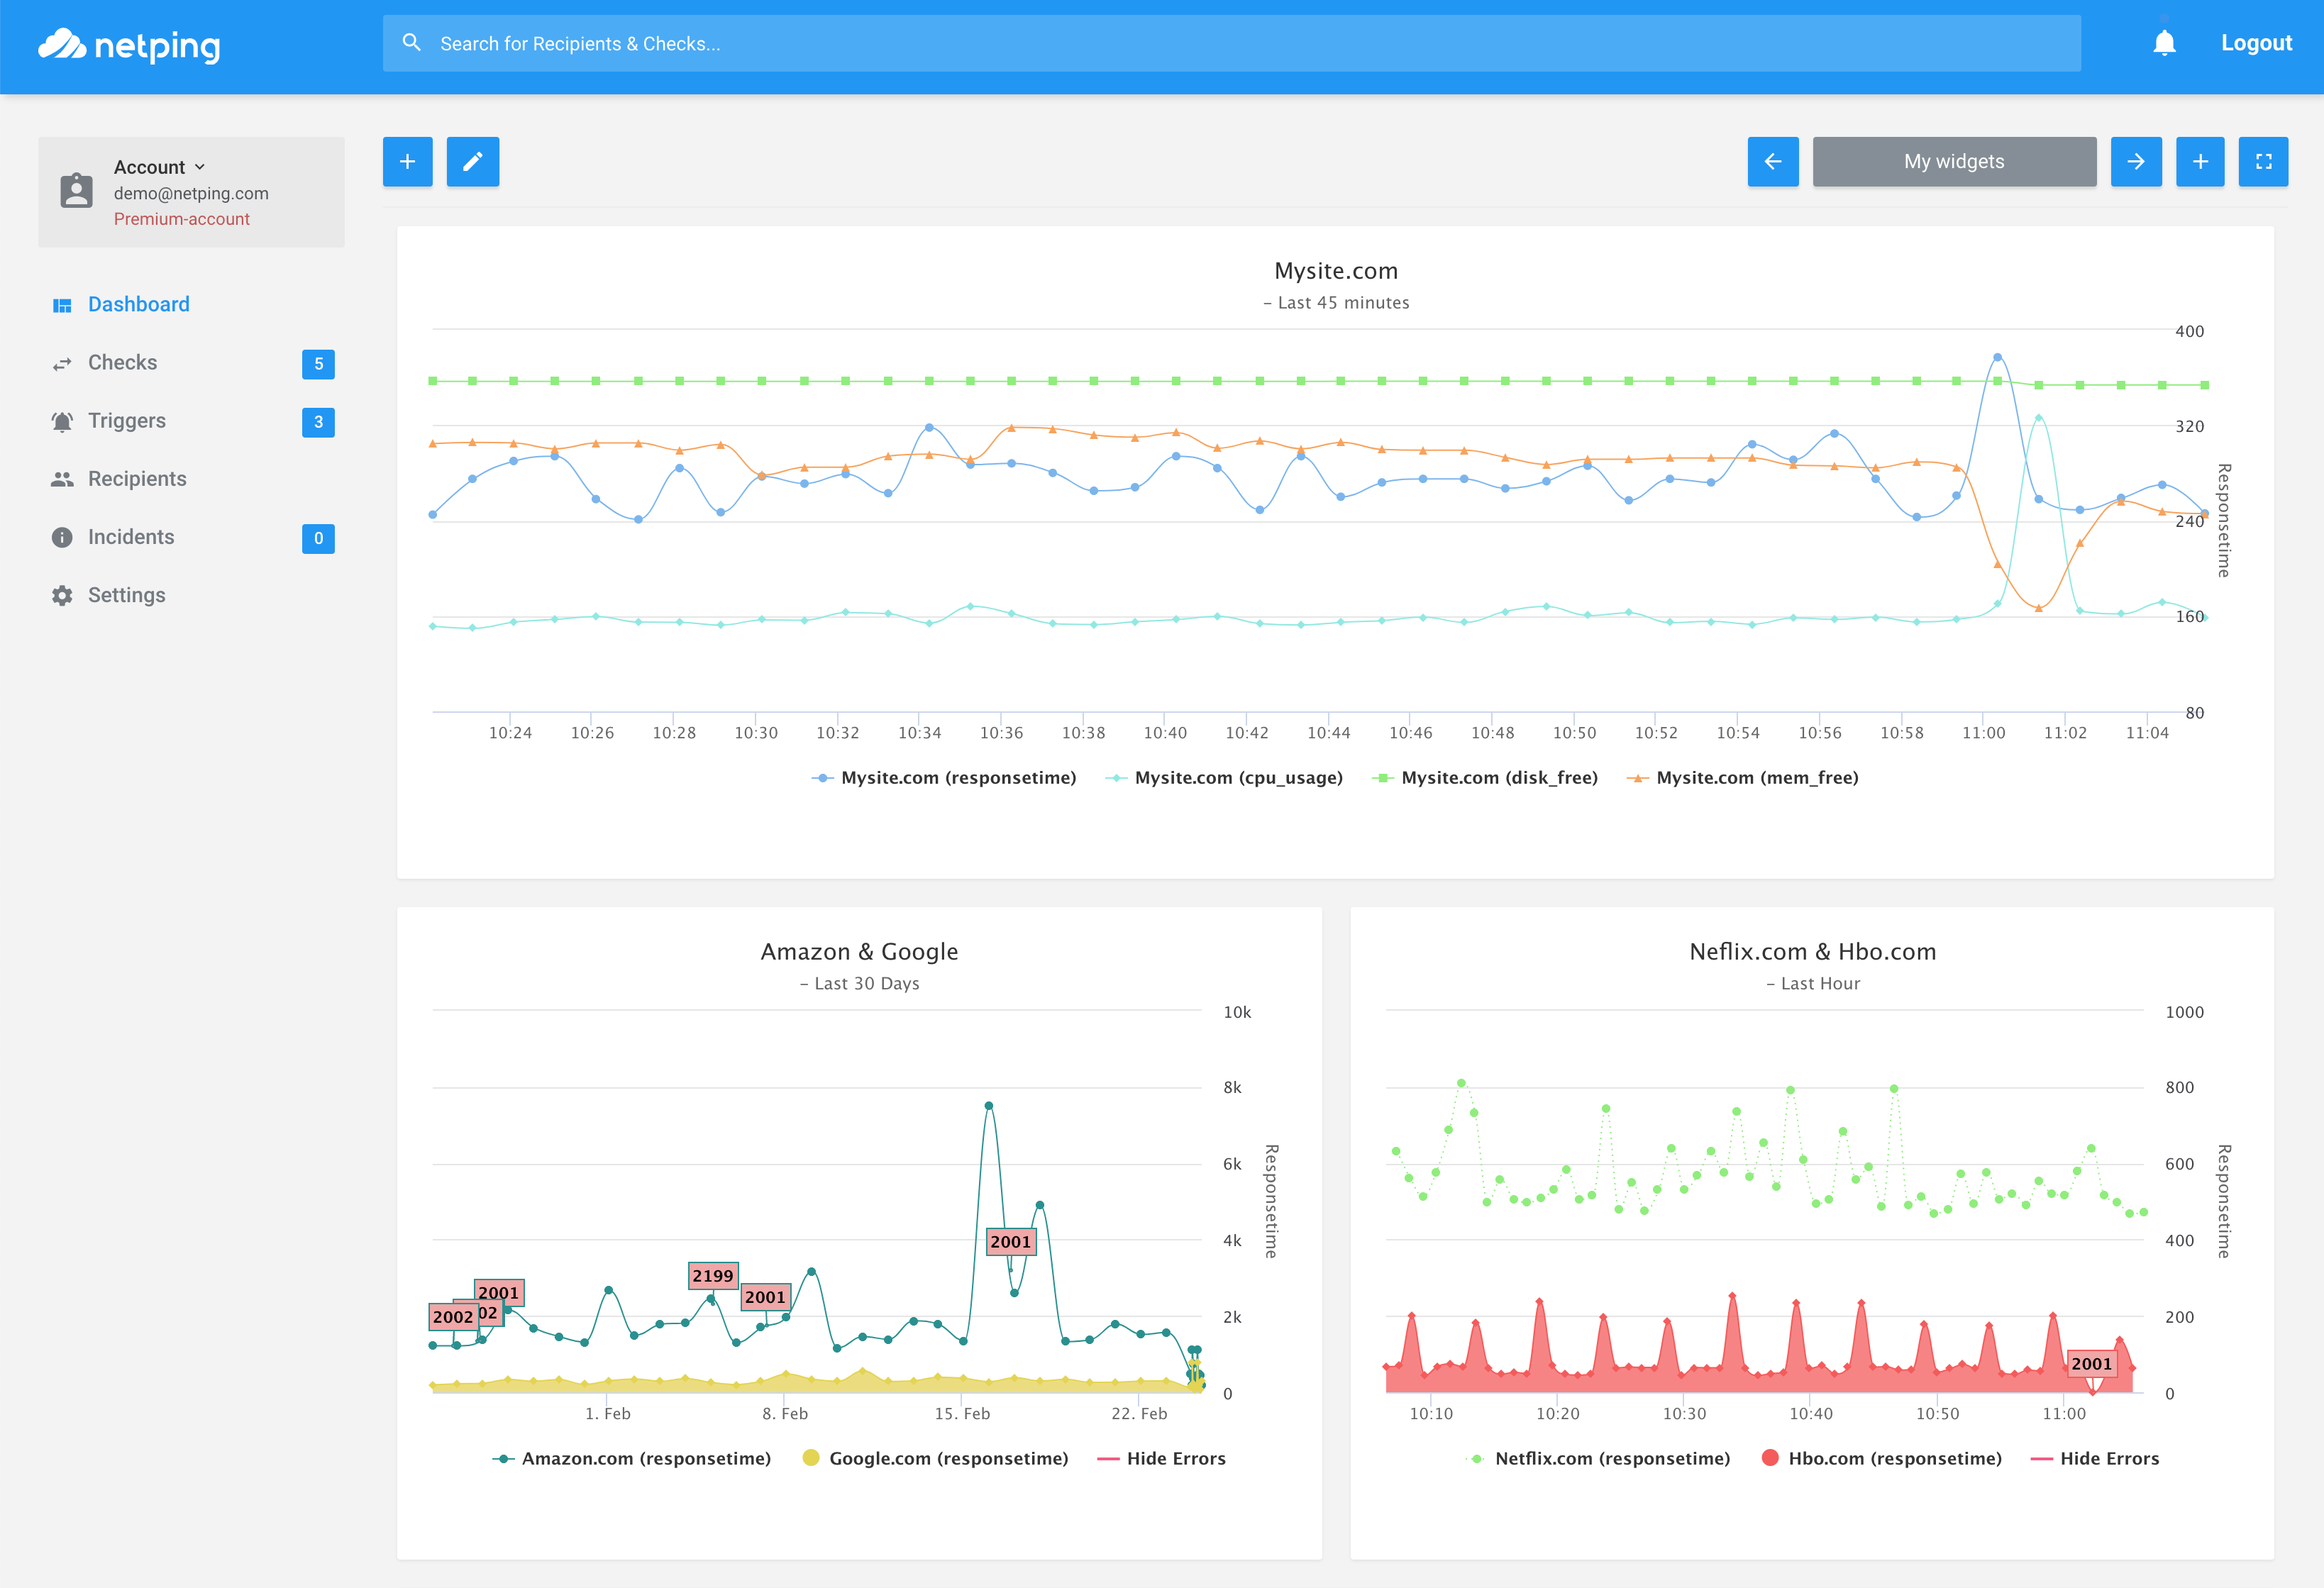Open Triggers menu item
Screen dimensions: 2324x1588
(127, 420)
